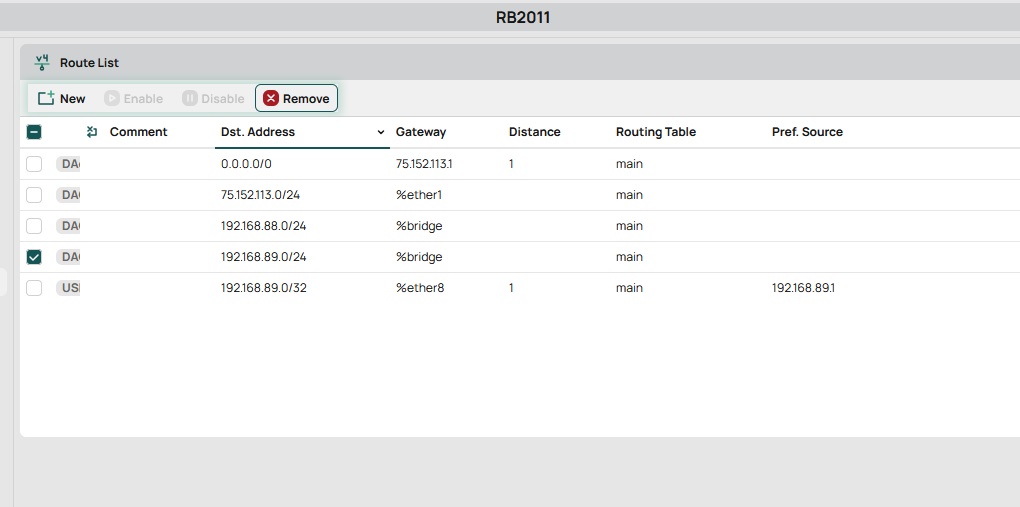
Task: Click gateway %ether1
Action: [x=418, y=195]
